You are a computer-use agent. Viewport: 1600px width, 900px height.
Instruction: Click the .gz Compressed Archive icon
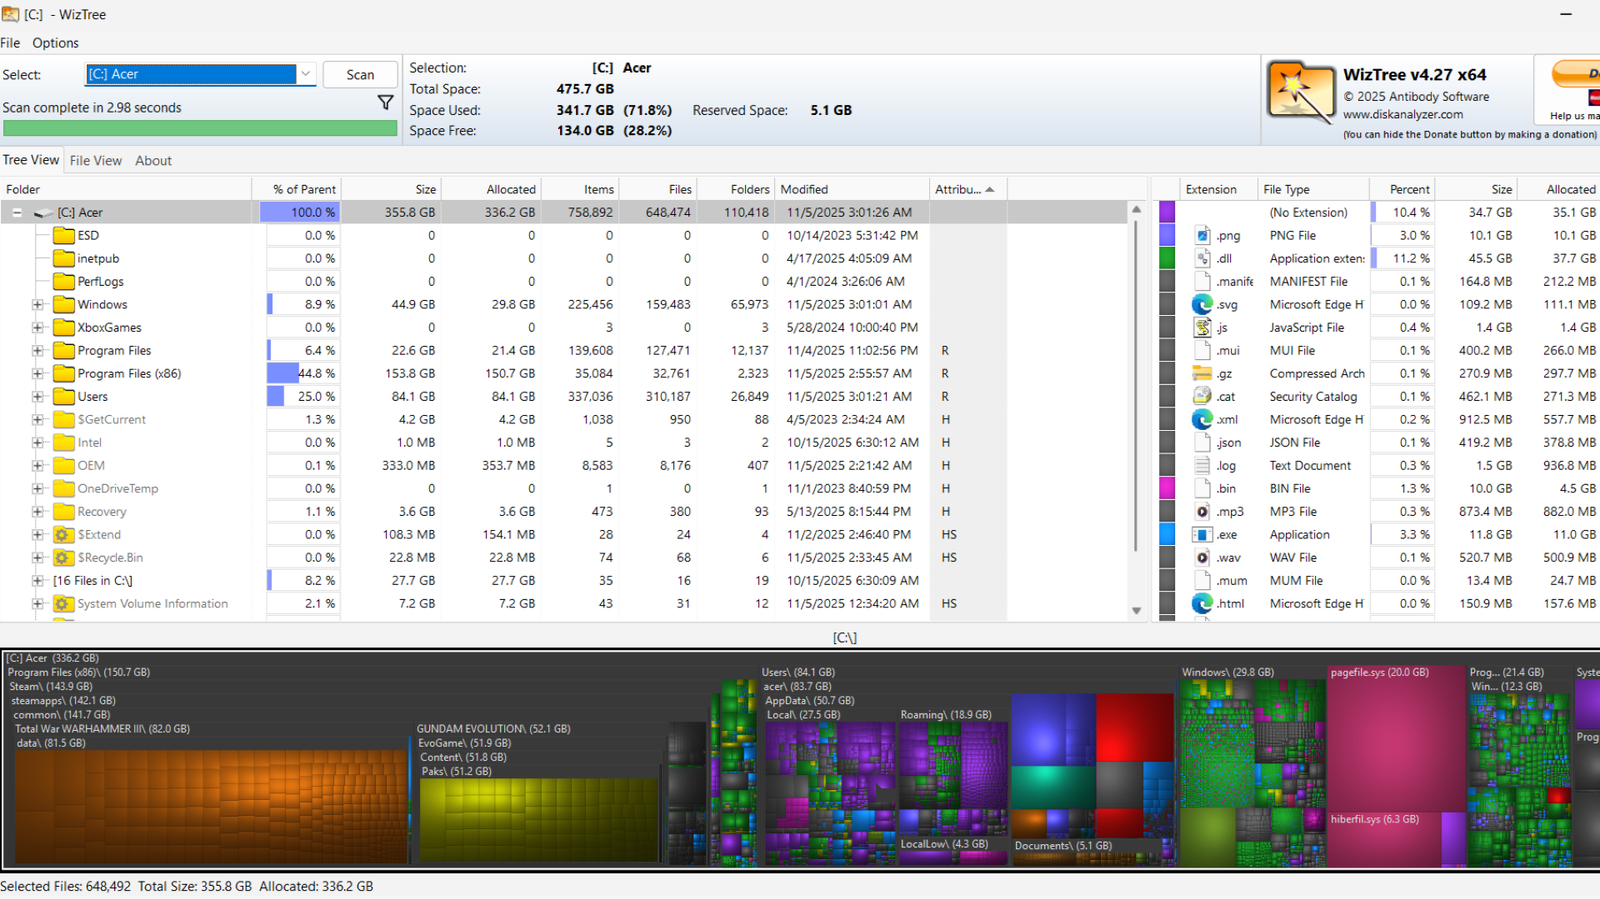1202,373
